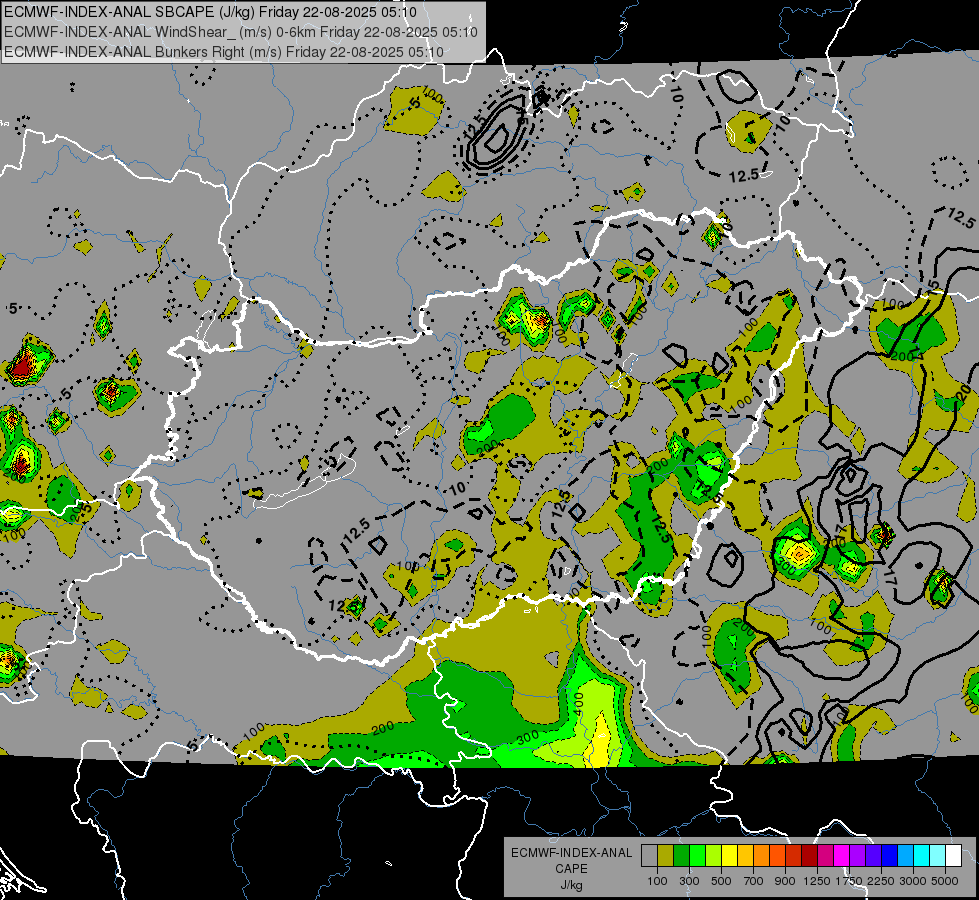Viewport: 979px width, 900px height.
Task: Click the legend tick label 1750
Action: [849, 881]
